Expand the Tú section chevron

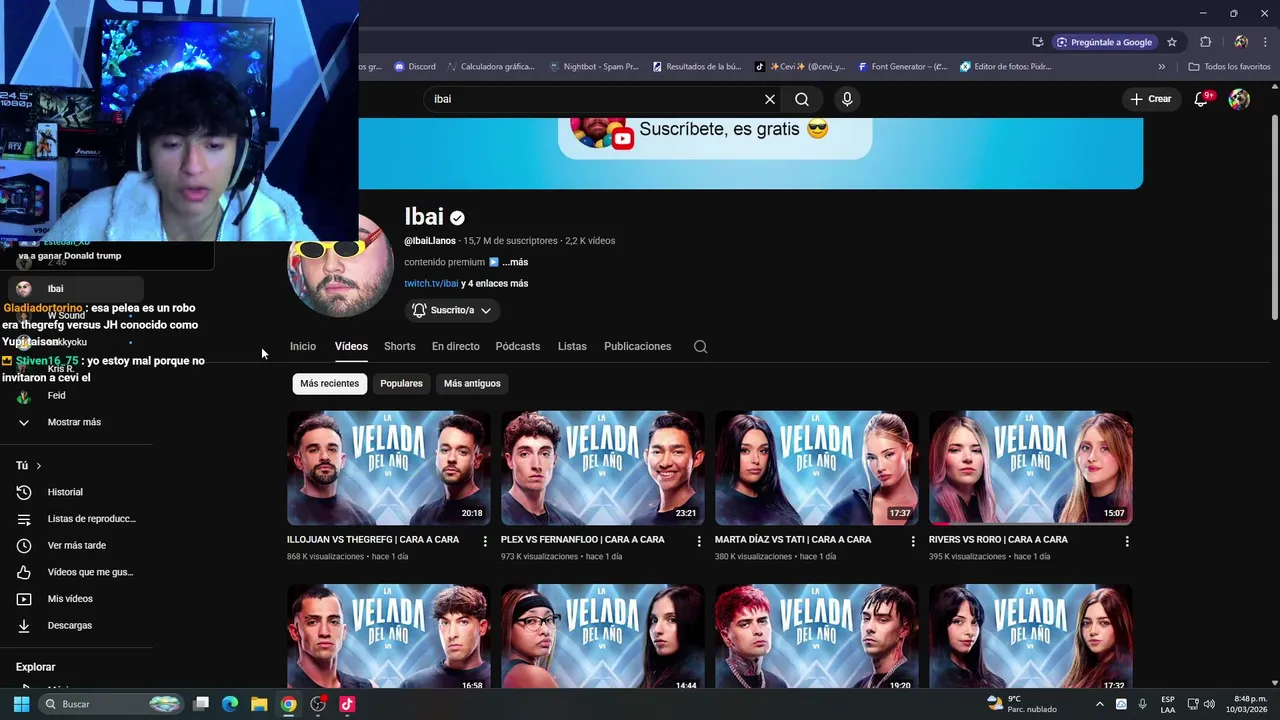point(39,466)
